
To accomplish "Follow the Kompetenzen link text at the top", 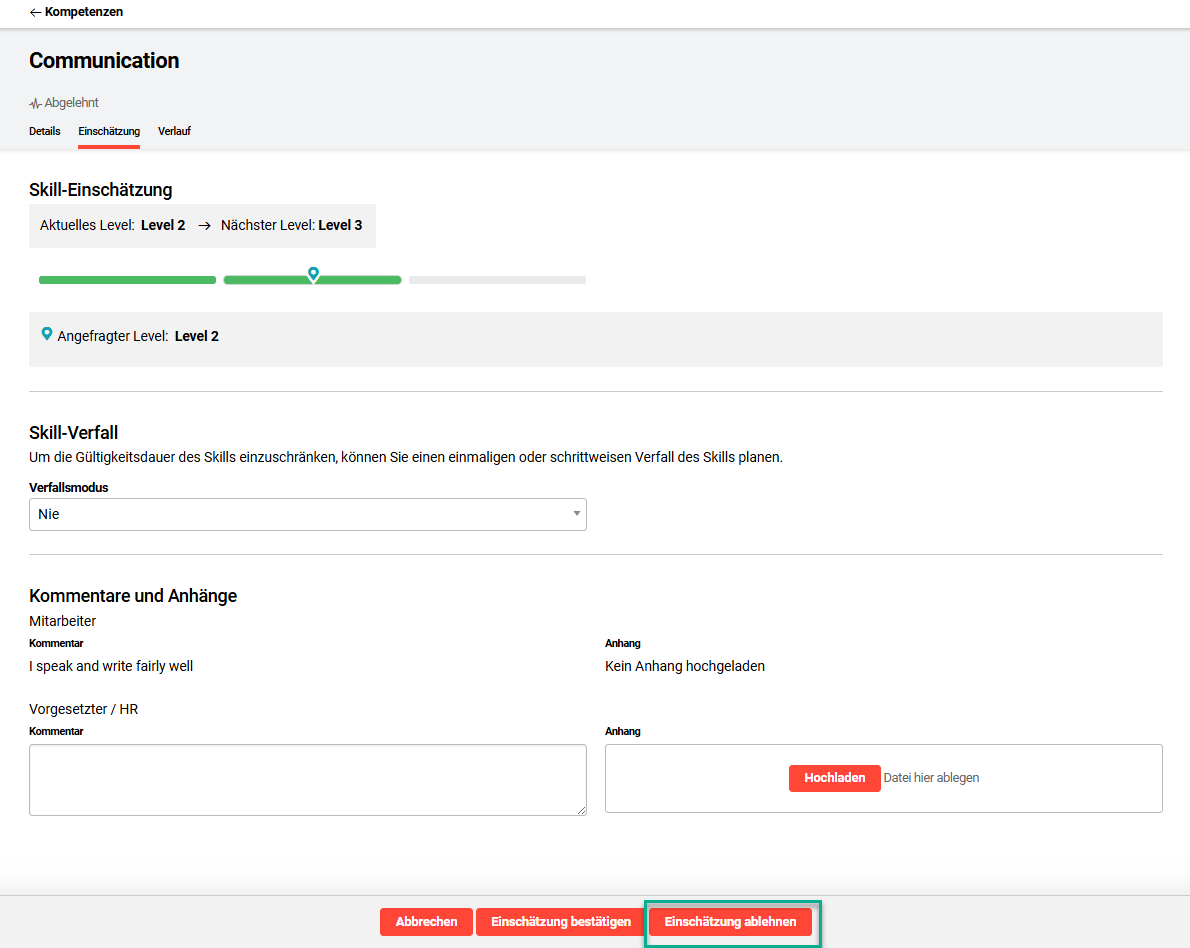I will [x=84, y=12].
